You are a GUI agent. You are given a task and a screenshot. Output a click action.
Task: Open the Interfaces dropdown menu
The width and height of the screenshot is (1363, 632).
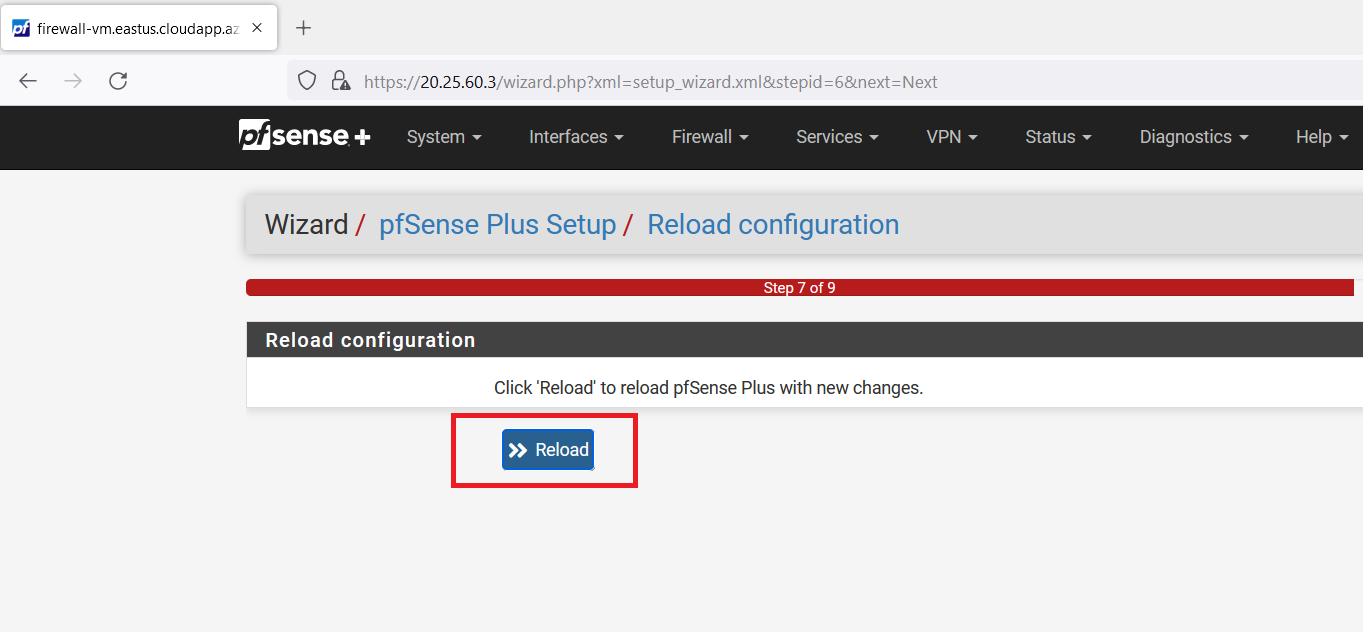576,137
